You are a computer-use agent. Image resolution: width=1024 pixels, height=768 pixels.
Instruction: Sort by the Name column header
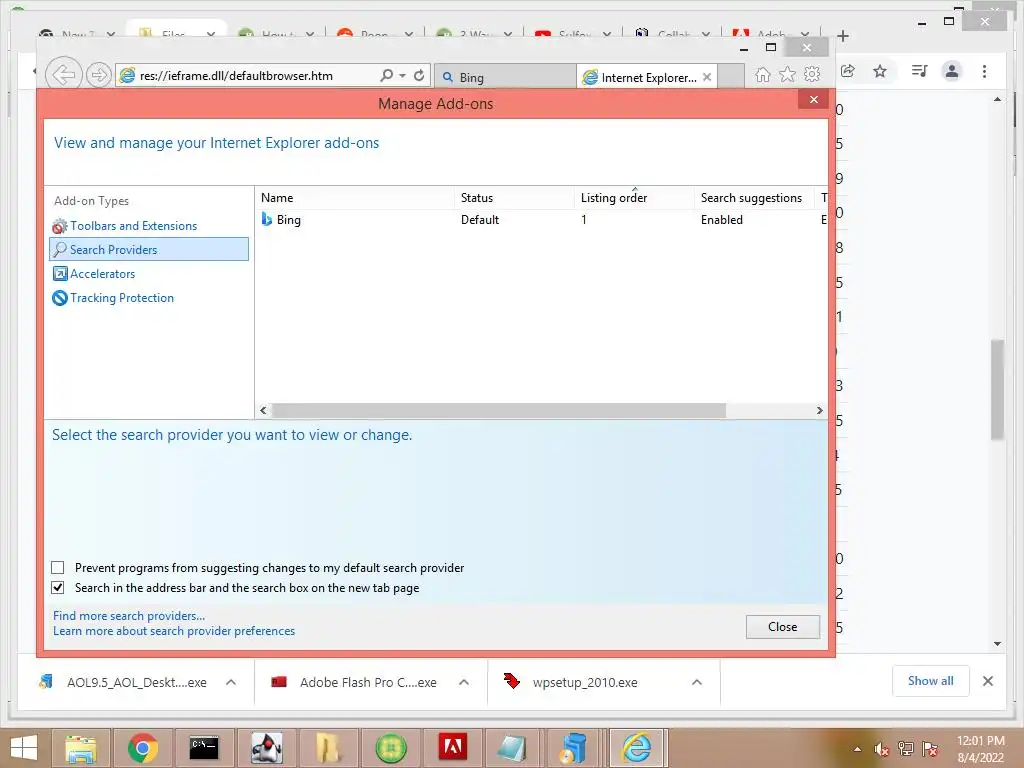[x=354, y=198]
